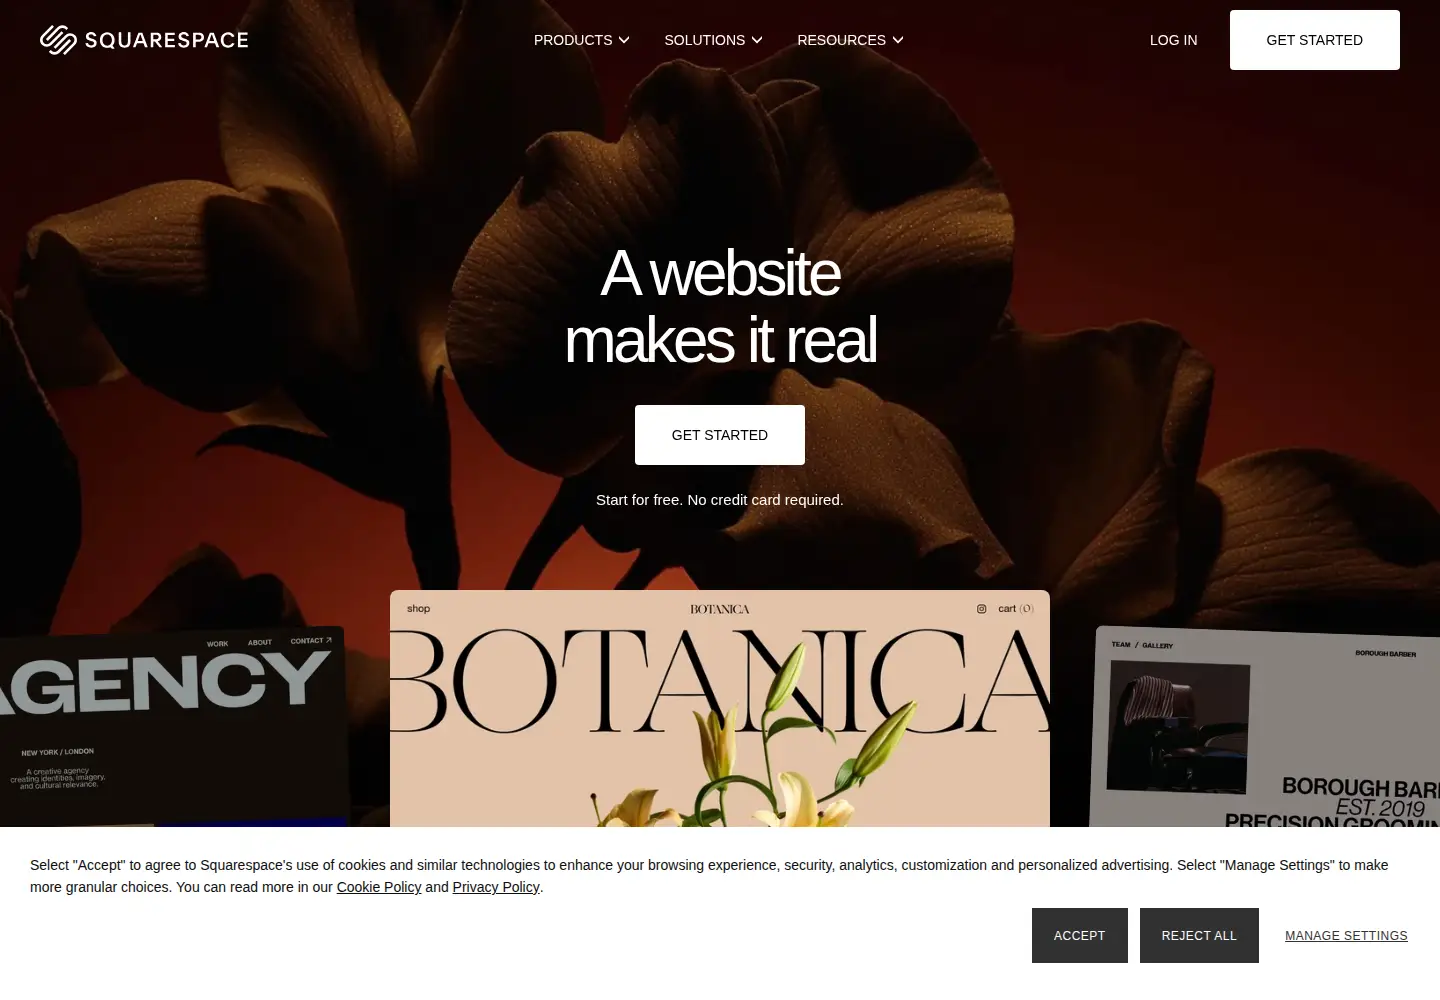This screenshot has width=1440, height=1000.
Task: Click "TEAM" in the Borough Barber preview
Action: click(1121, 645)
